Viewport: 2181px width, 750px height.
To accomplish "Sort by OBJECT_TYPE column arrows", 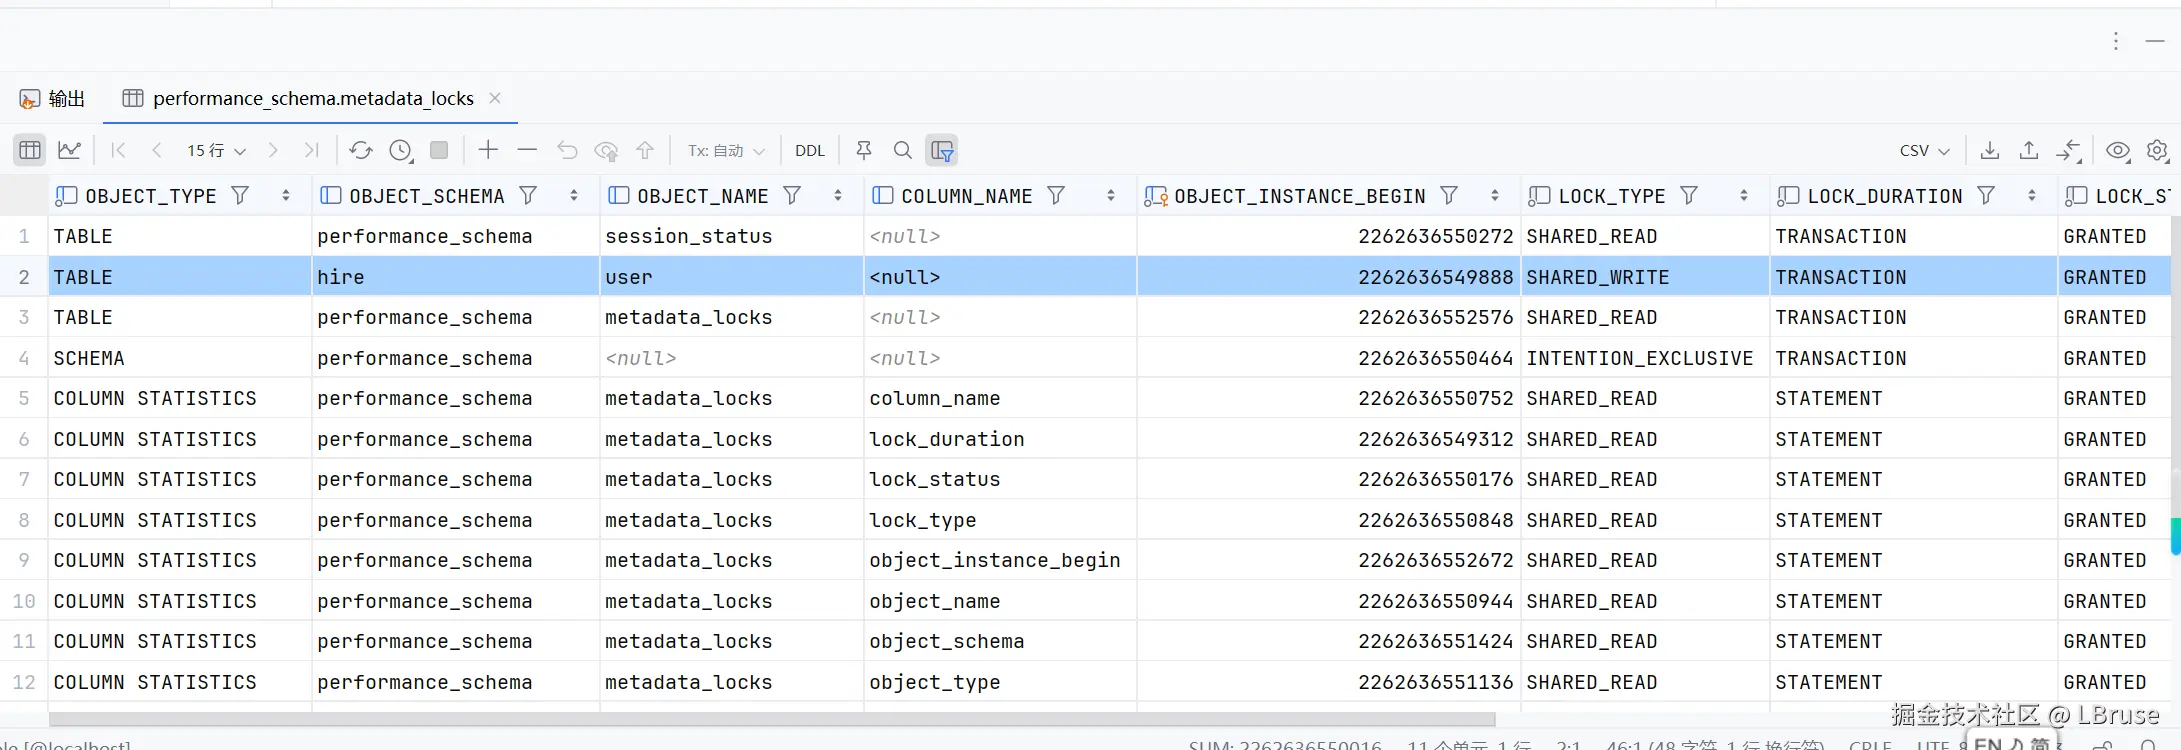I will click(286, 196).
